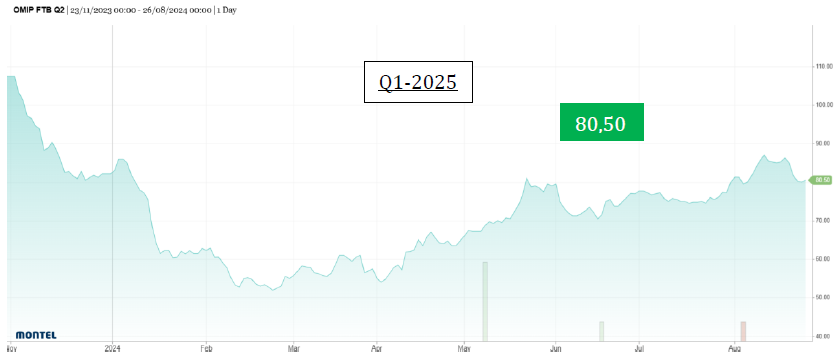
Task: Click the small green volume bar in June
Action: (x=601, y=331)
